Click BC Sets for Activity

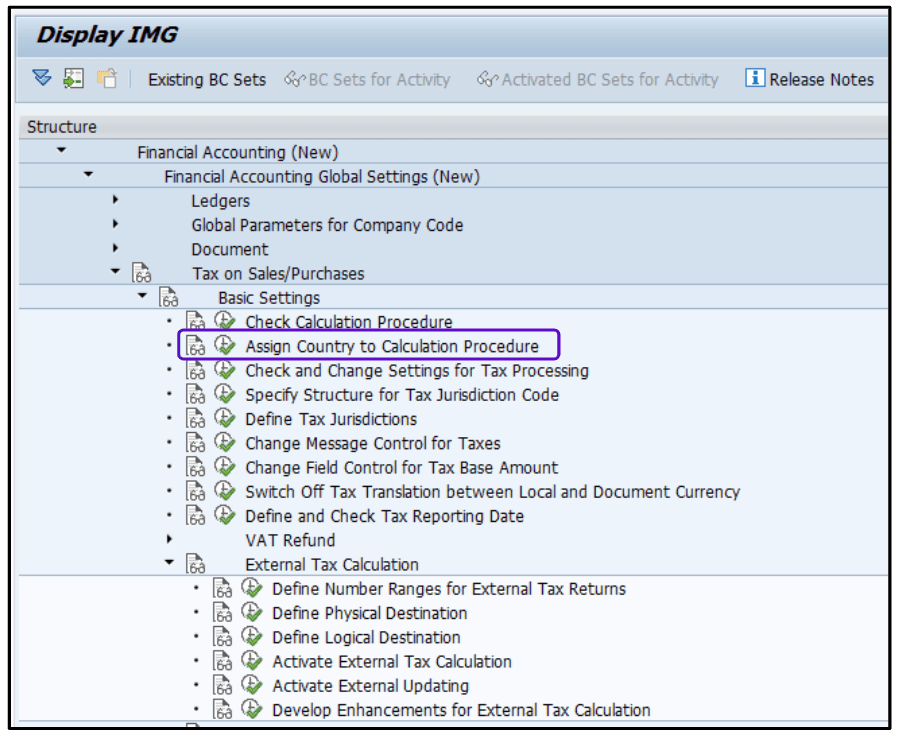click(369, 78)
